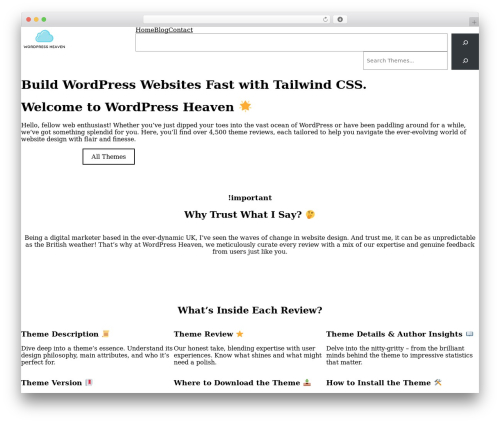Click heading "What's Inside Each Review?"

(x=250, y=310)
